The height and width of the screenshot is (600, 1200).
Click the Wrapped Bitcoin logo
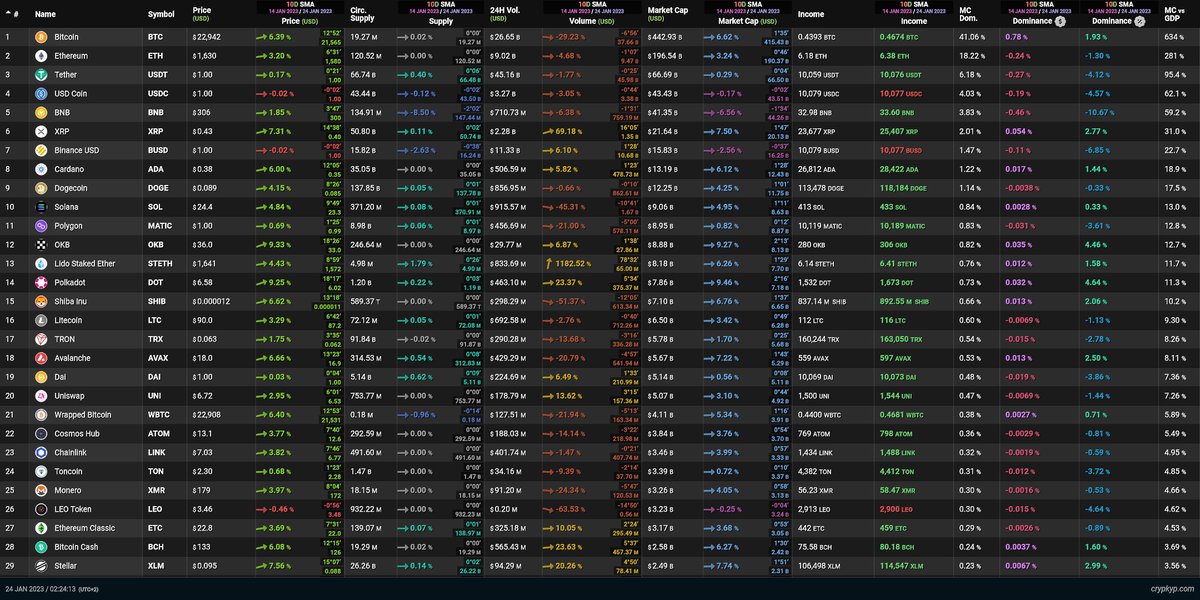[42, 414]
